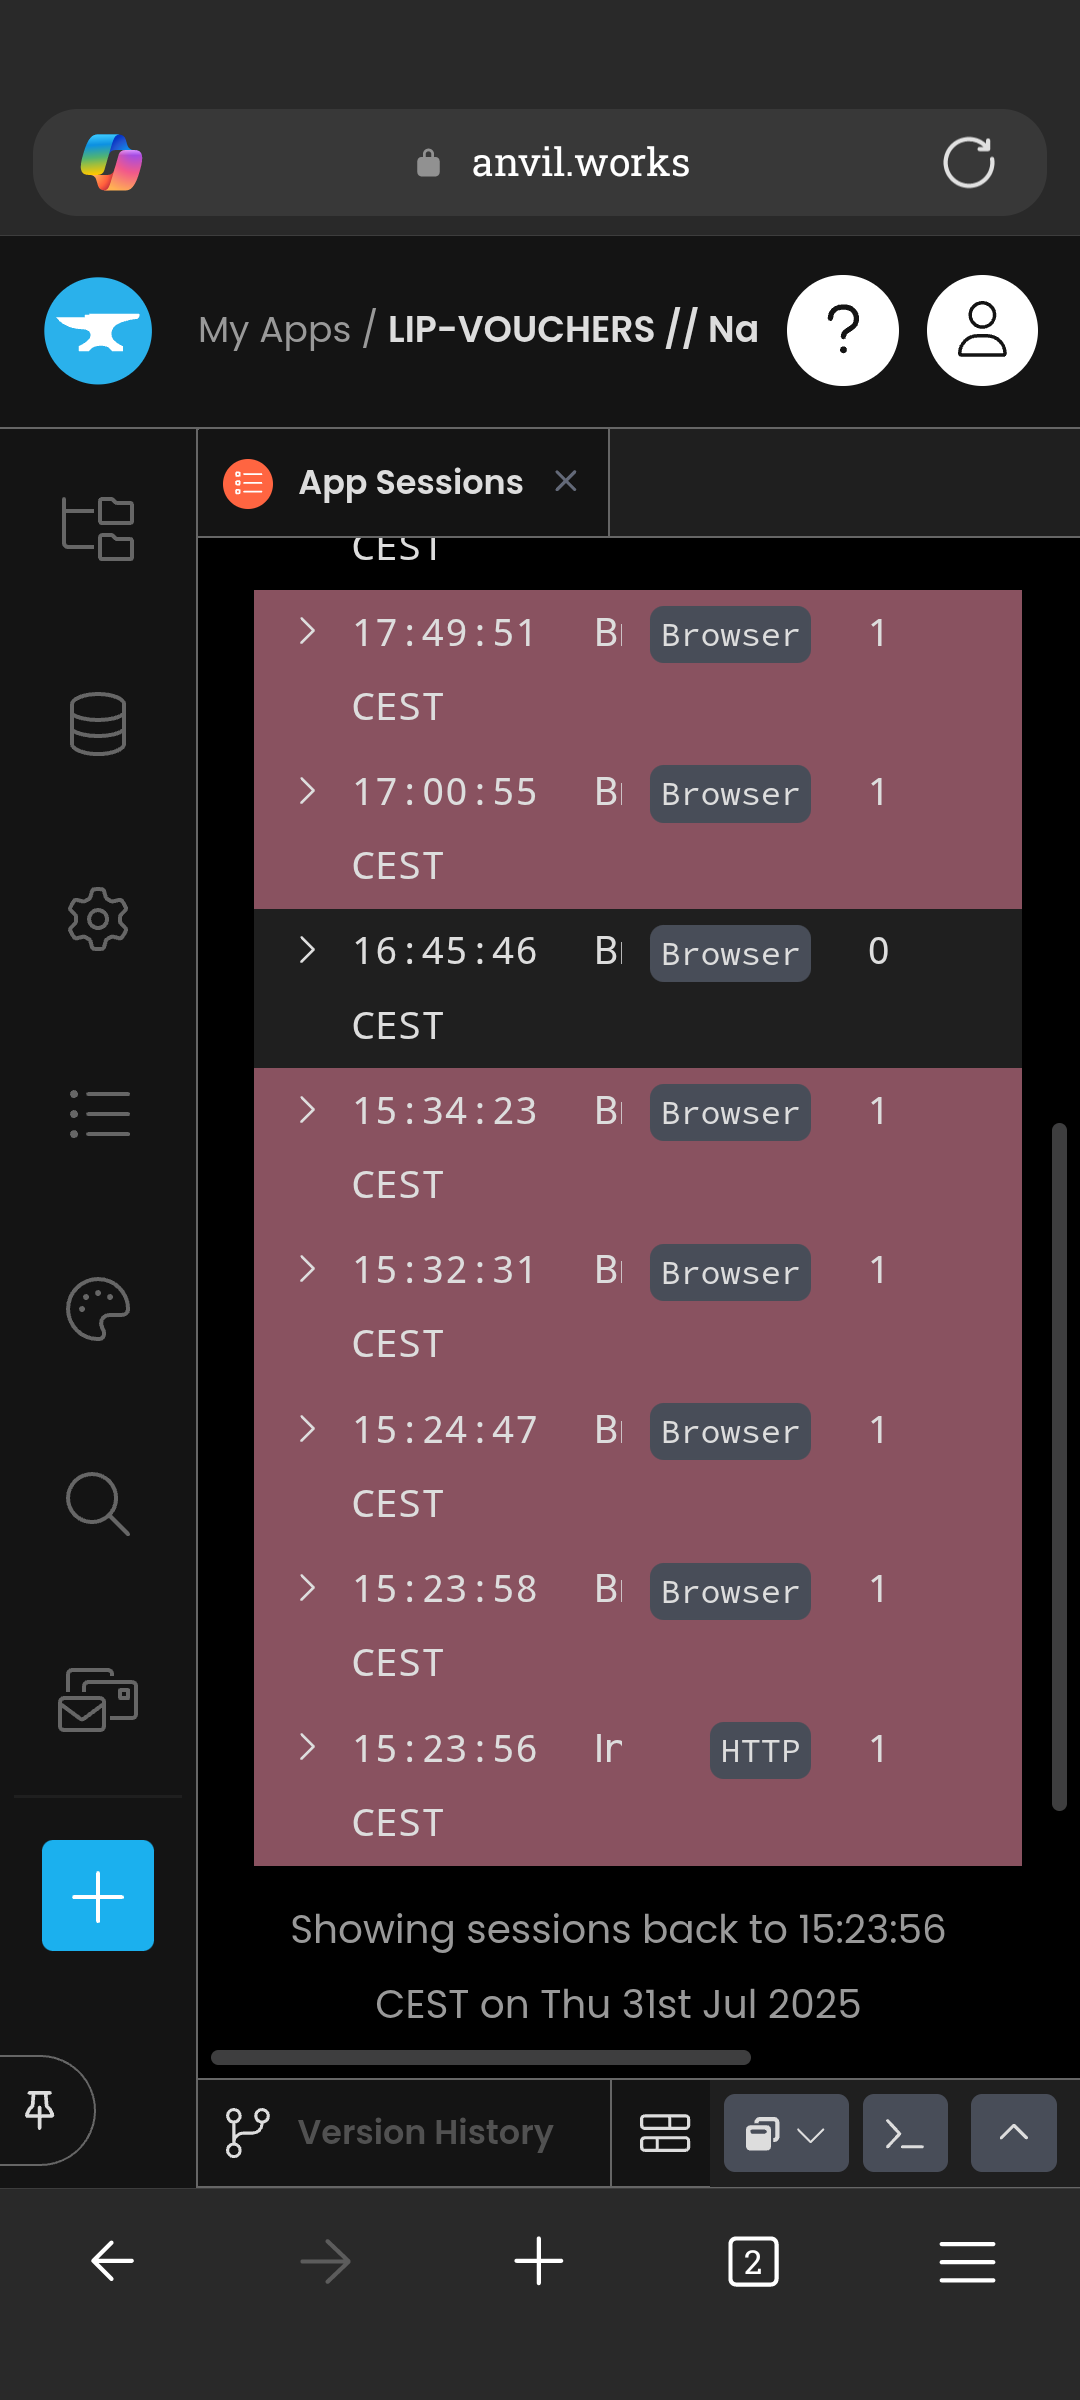
Task: Open the Version History tab
Action: click(424, 2133)
